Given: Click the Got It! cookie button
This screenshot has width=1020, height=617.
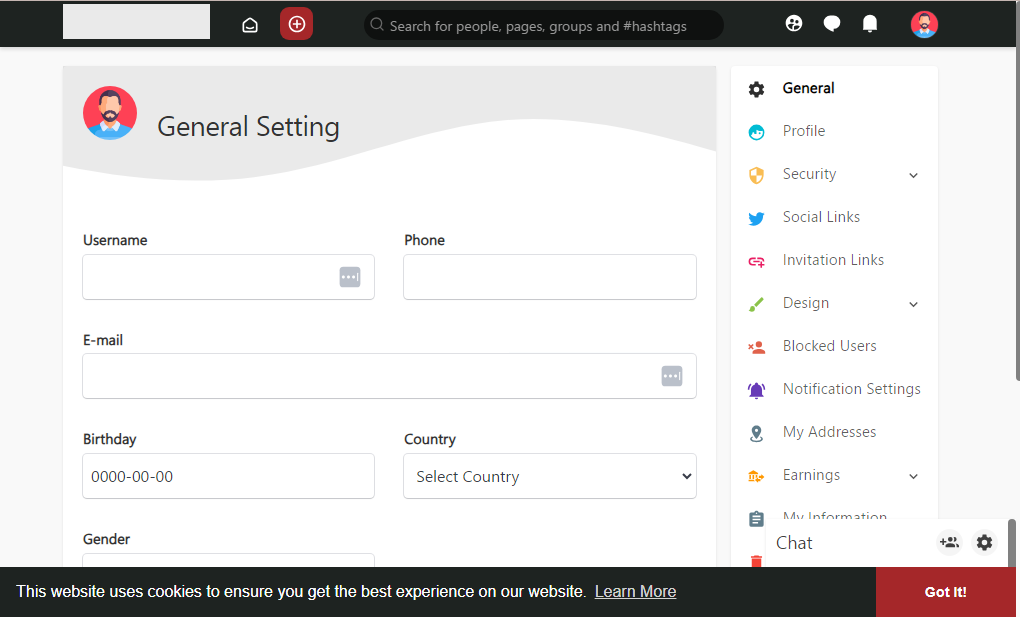Looking at the screenshot, I should 945,592.
